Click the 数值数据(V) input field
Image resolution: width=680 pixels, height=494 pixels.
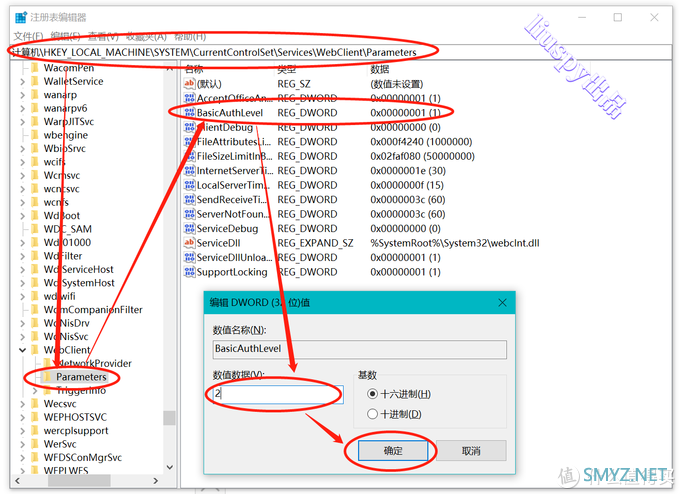coord(278,395)
